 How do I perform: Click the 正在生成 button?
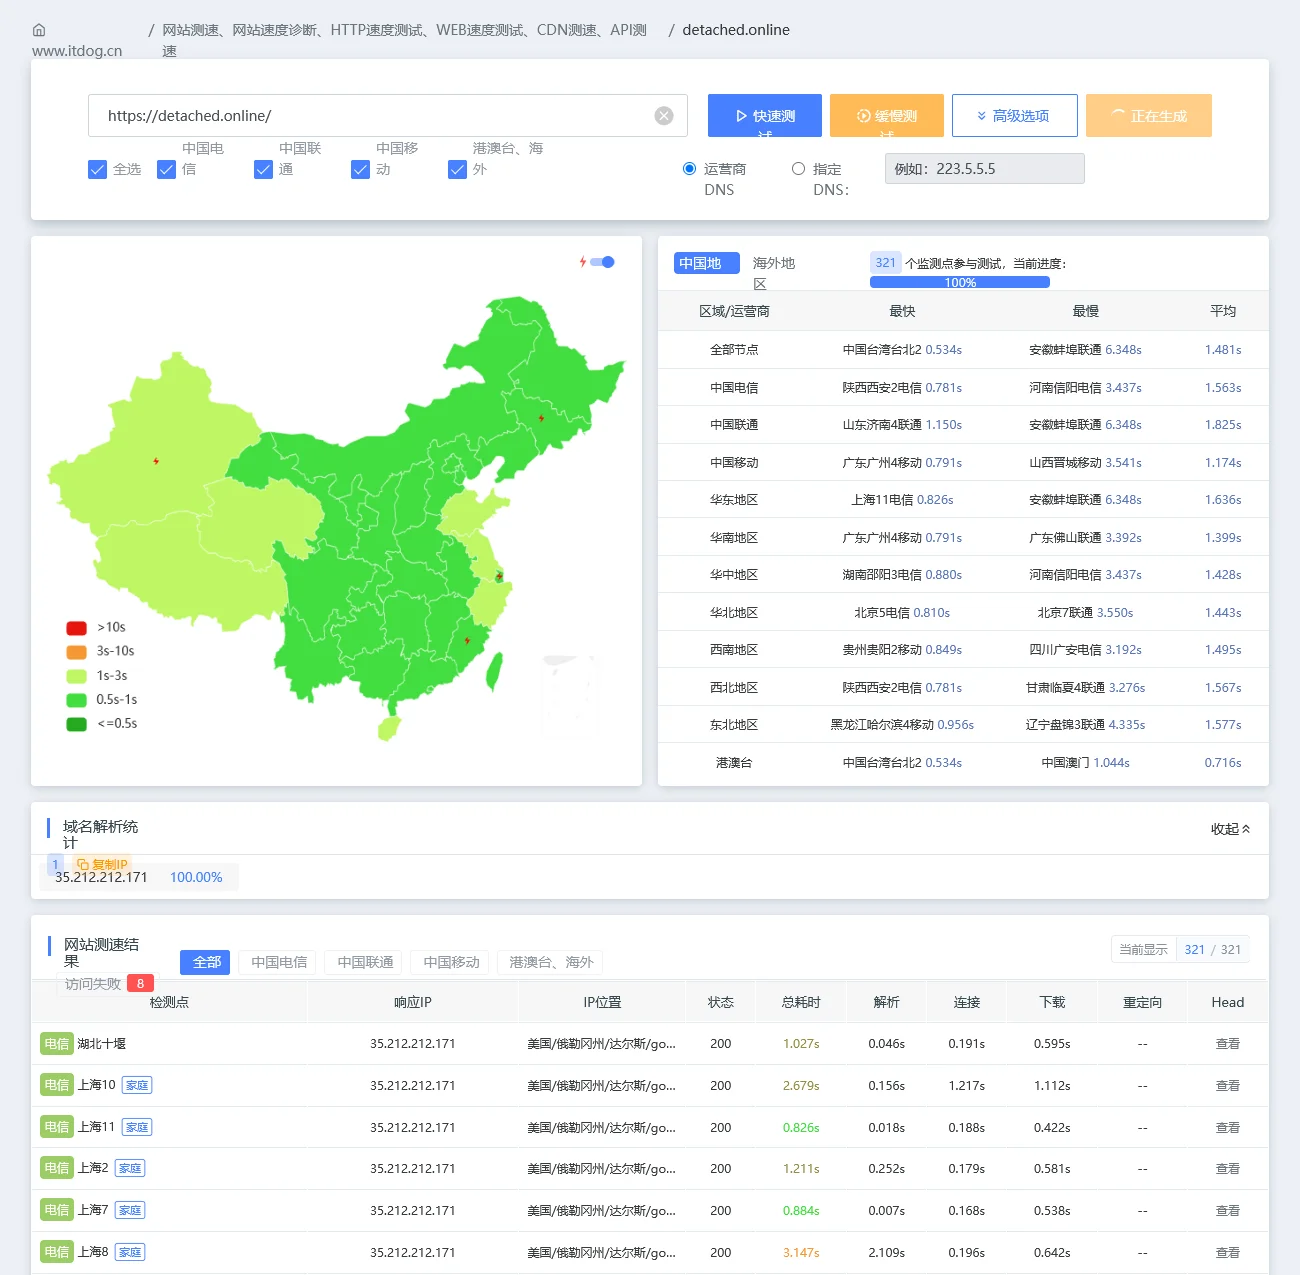tap(1148, 115)
